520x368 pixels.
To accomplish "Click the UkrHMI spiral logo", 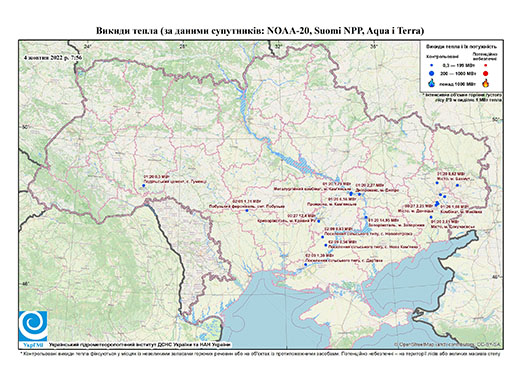I will tap(33, 326).
